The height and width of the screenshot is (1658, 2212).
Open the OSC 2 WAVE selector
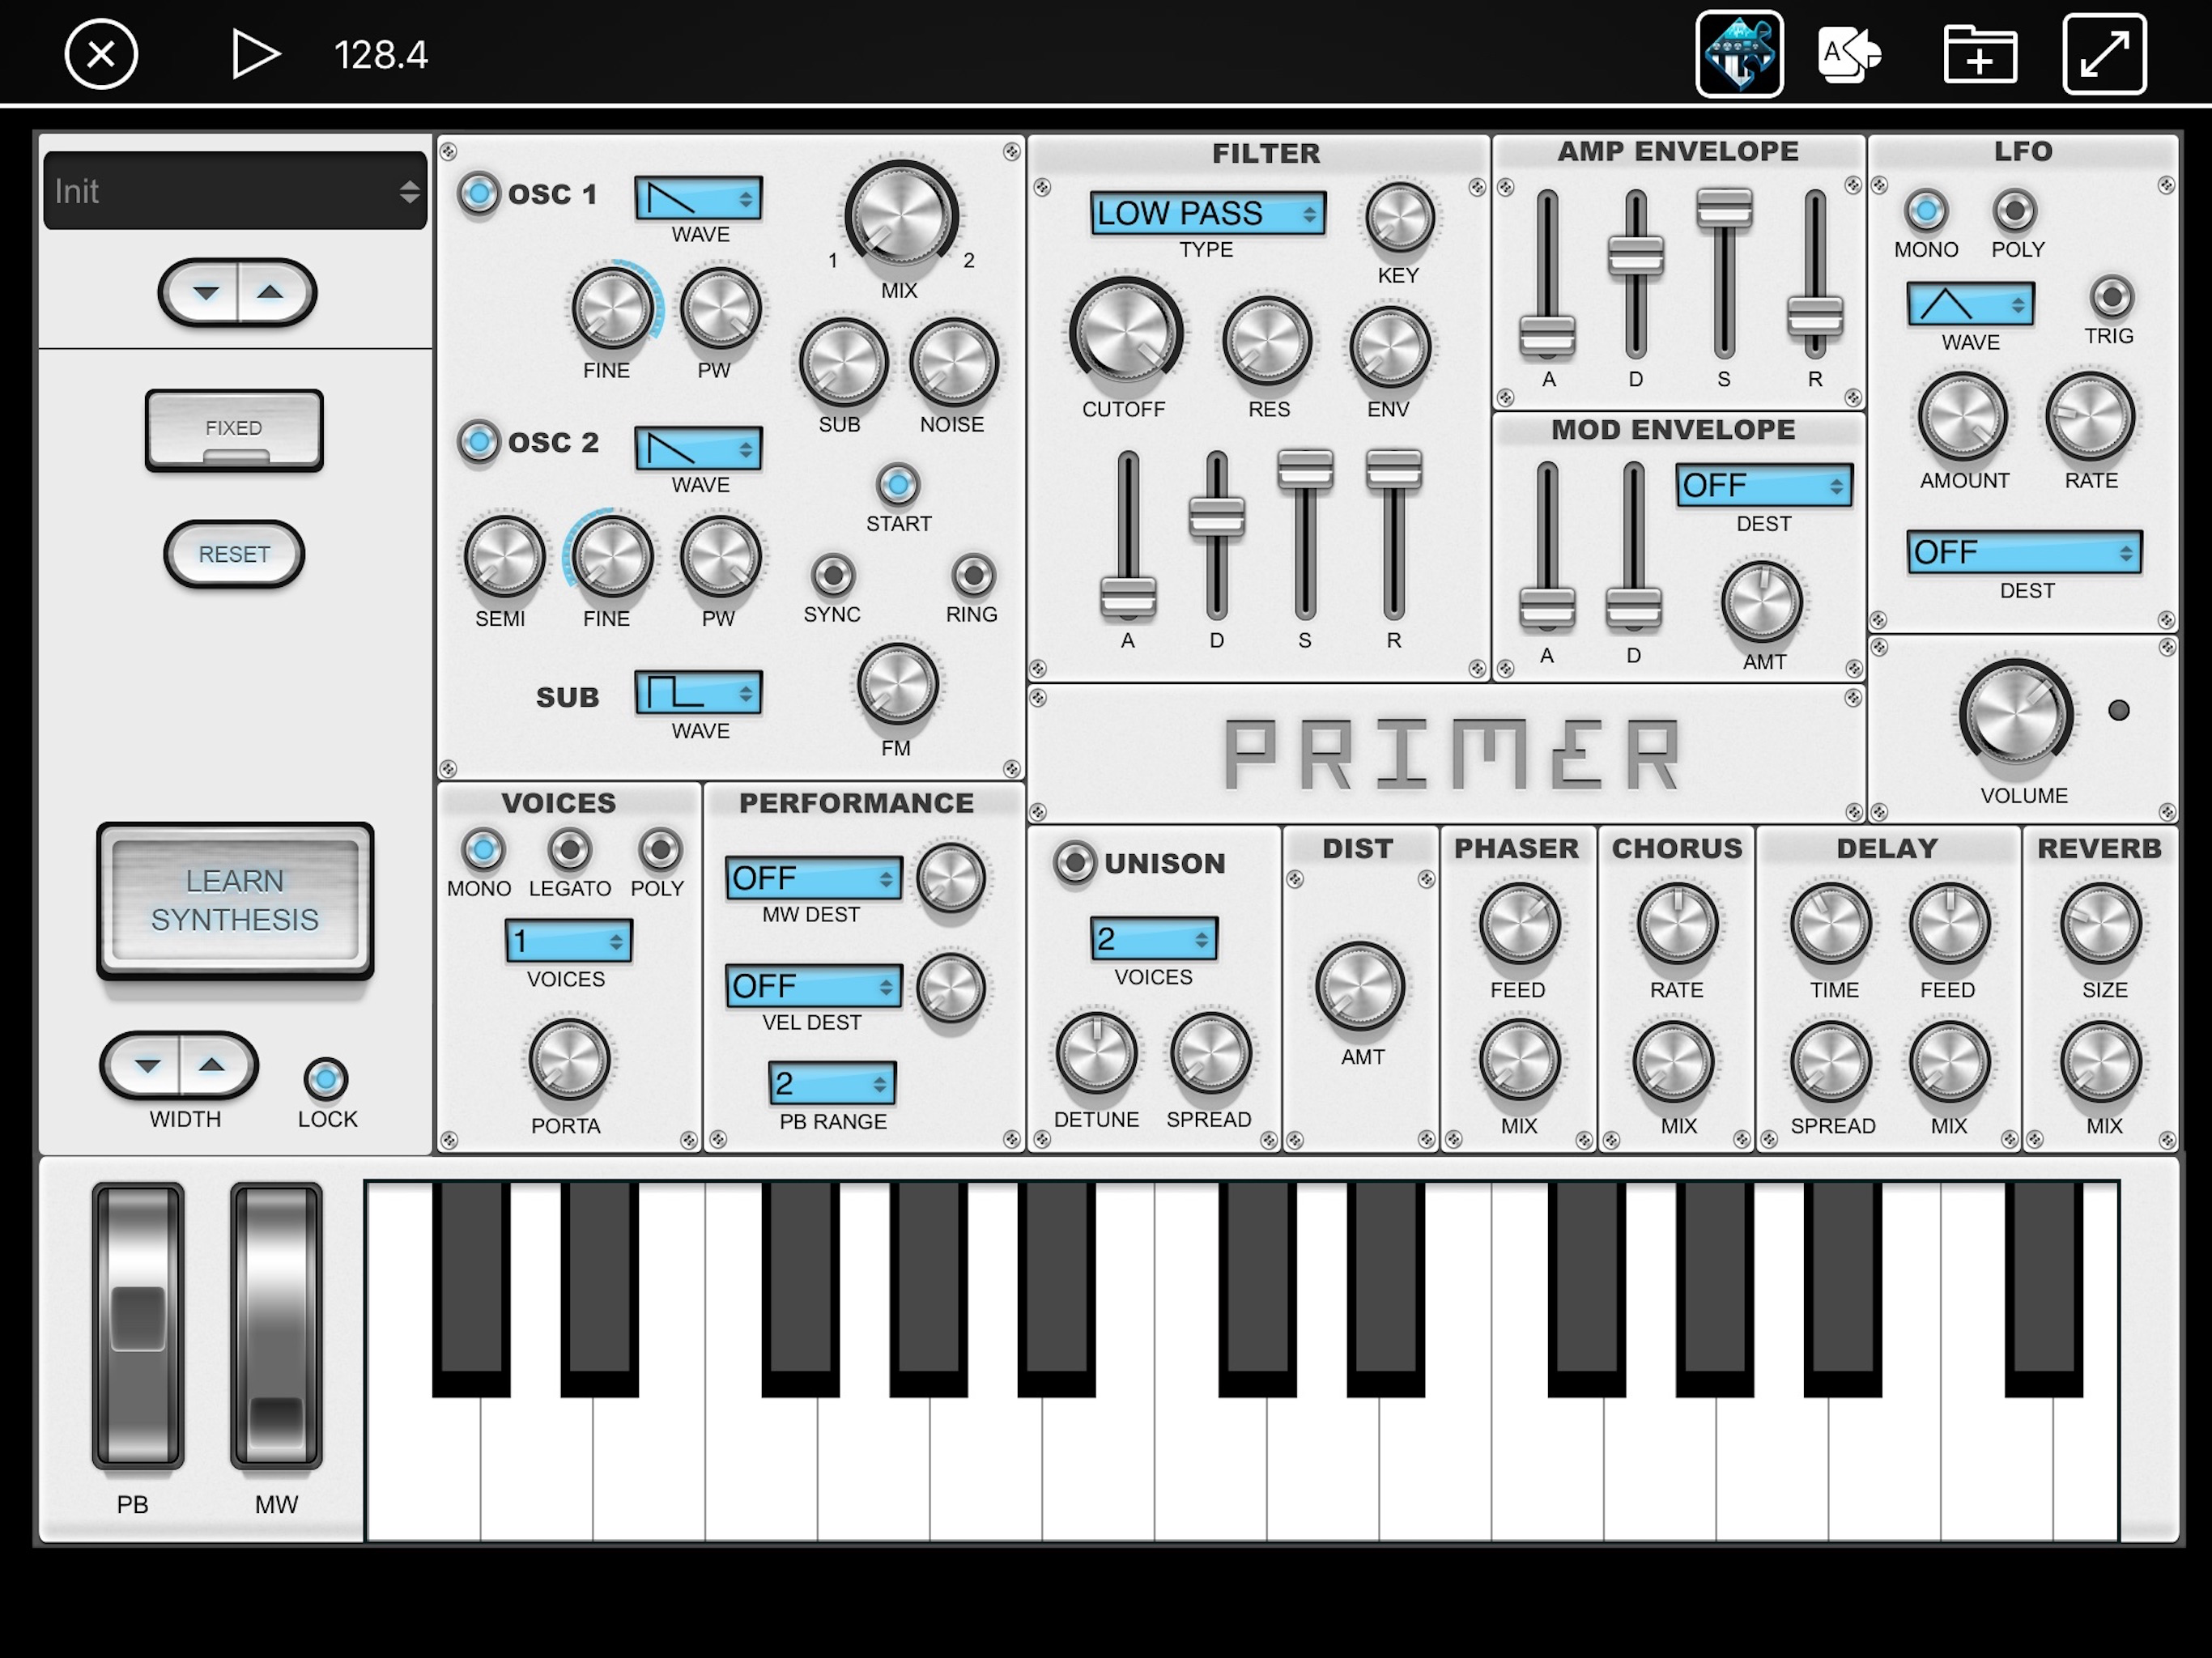(698, 448)
